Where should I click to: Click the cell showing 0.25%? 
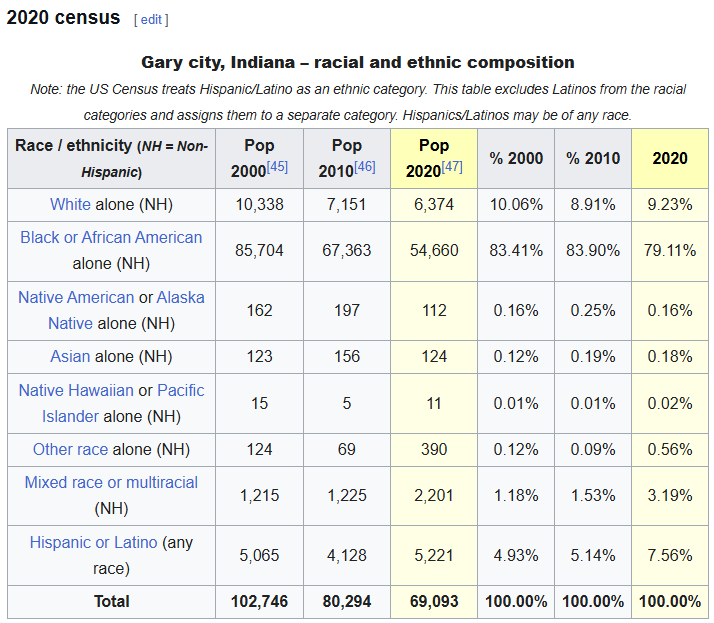(x=593, y=311)
